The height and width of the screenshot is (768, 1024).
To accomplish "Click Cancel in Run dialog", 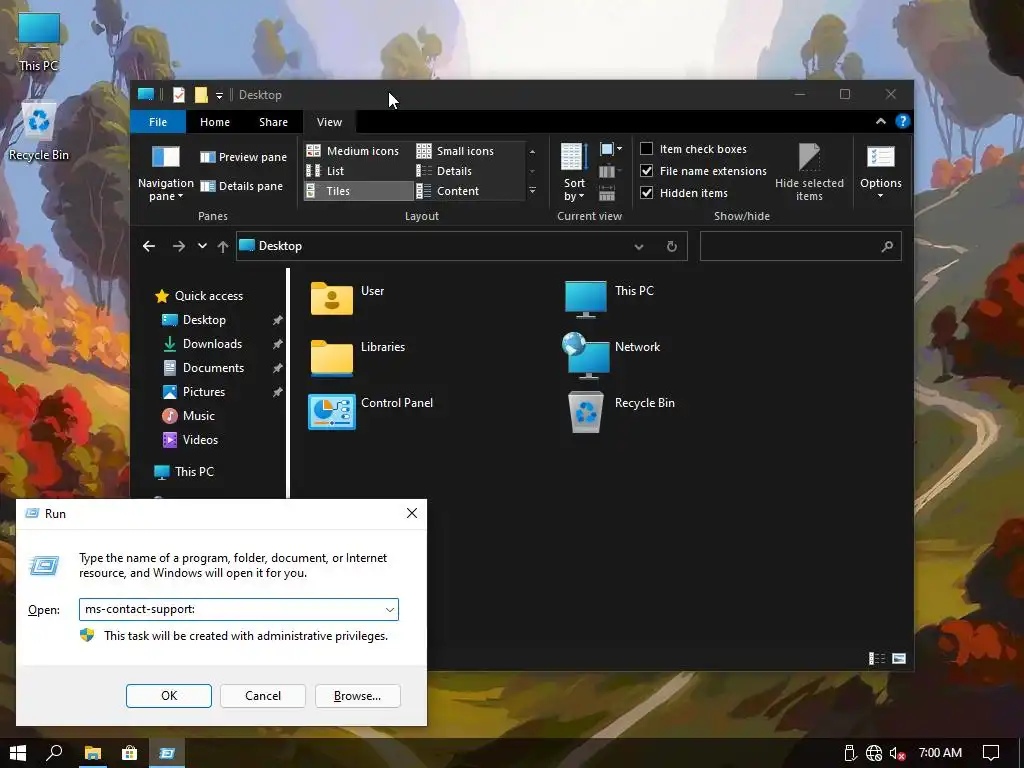I will point(263,696).
